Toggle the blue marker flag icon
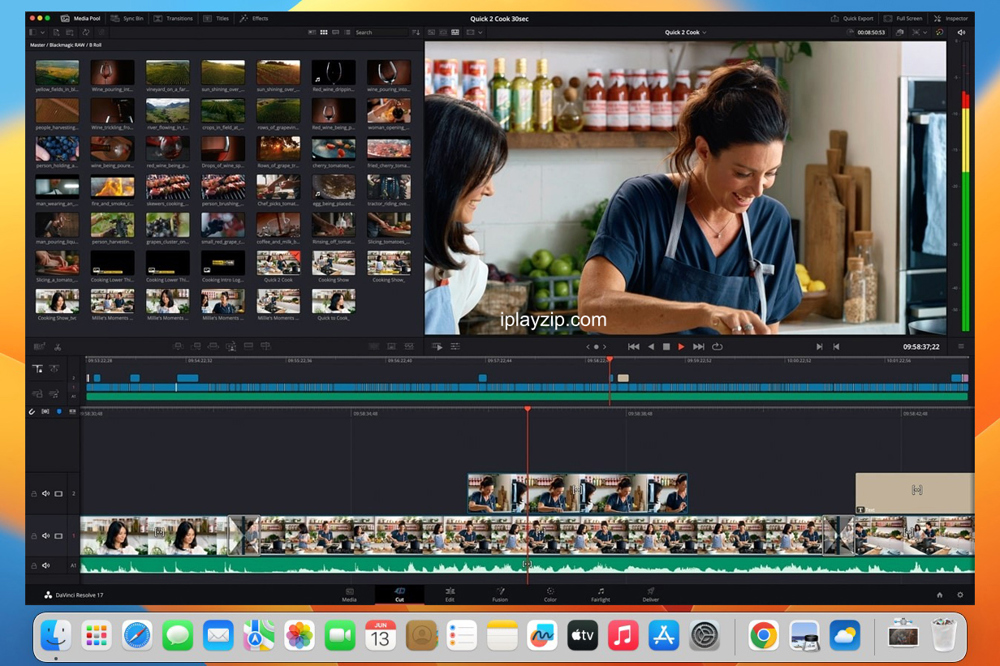 [59, 411]
